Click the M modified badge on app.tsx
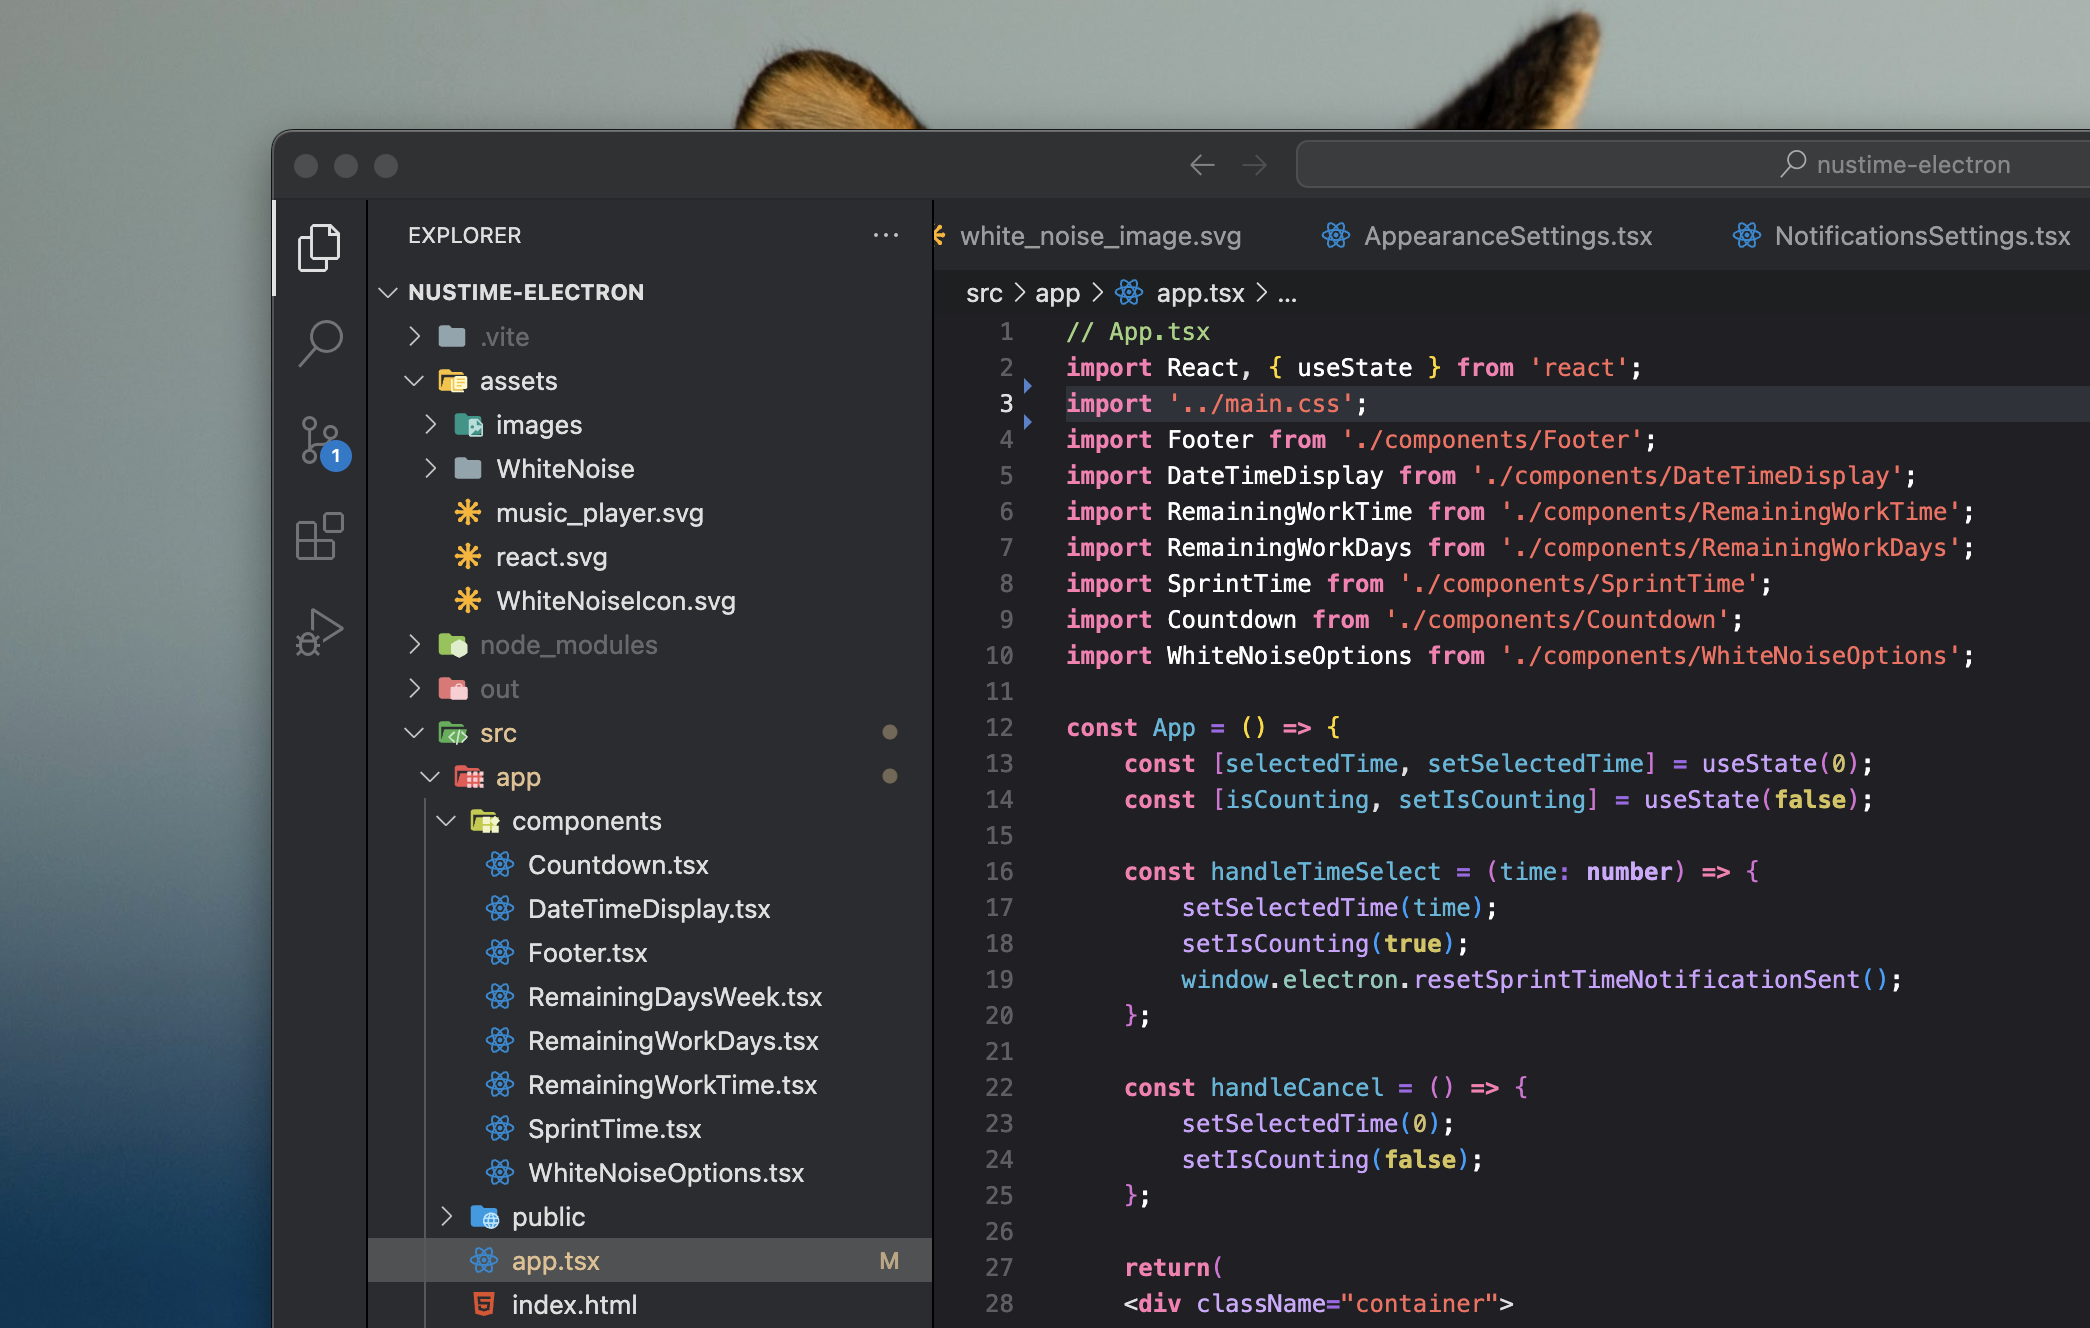The height and width of the screenshot is (1328, 2090). [x=889, y=1261]
